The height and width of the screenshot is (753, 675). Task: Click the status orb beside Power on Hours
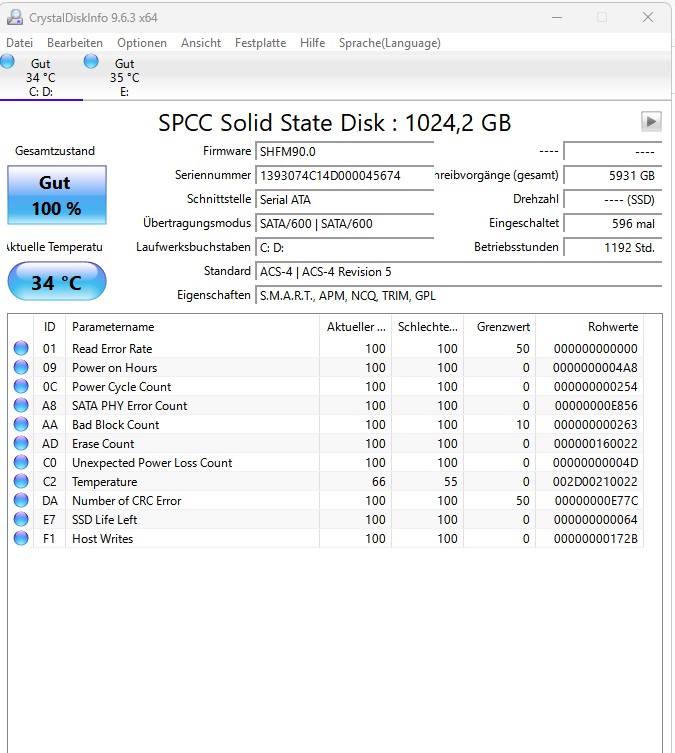(21, 368)
